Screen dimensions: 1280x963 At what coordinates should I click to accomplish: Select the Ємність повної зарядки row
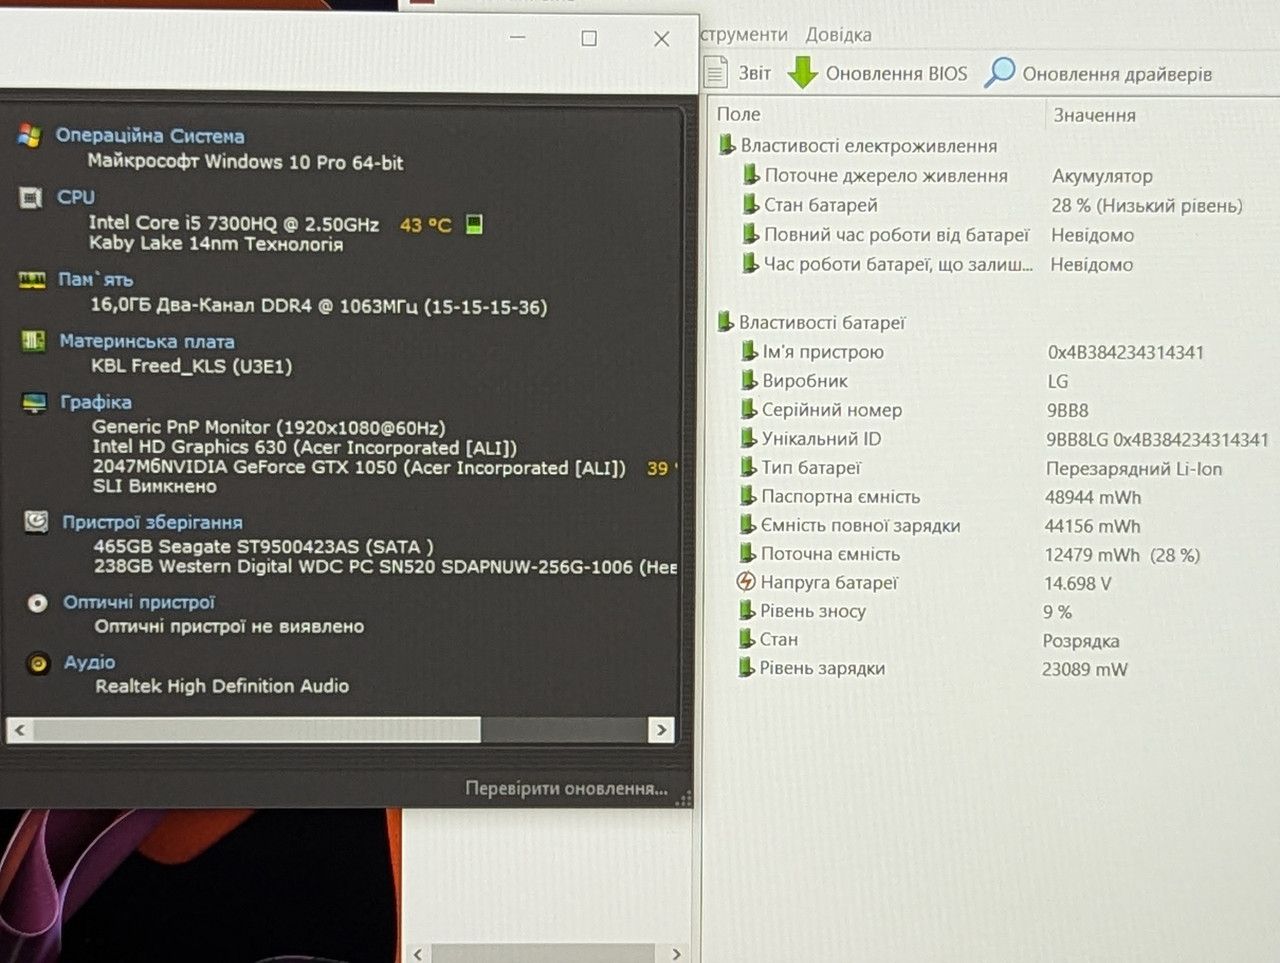coord(850,526)
